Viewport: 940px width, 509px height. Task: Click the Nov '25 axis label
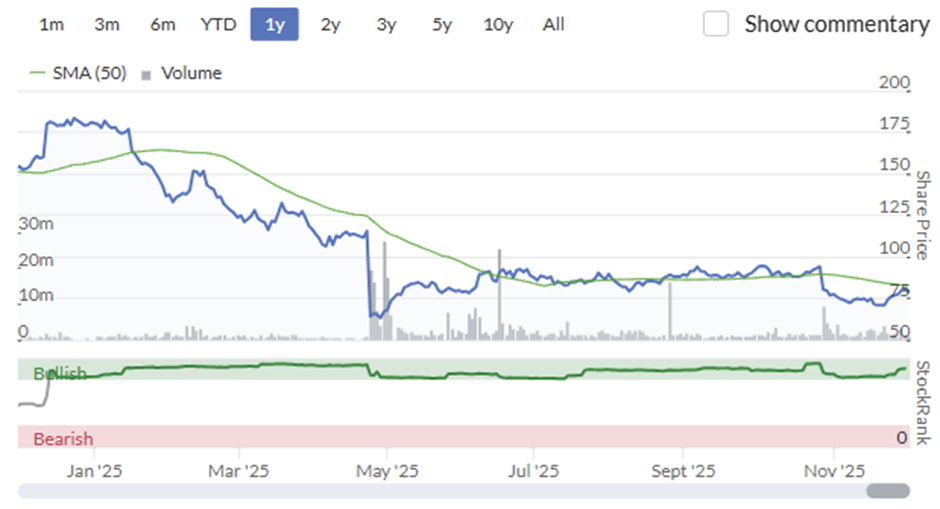click(x=834, y=471)
